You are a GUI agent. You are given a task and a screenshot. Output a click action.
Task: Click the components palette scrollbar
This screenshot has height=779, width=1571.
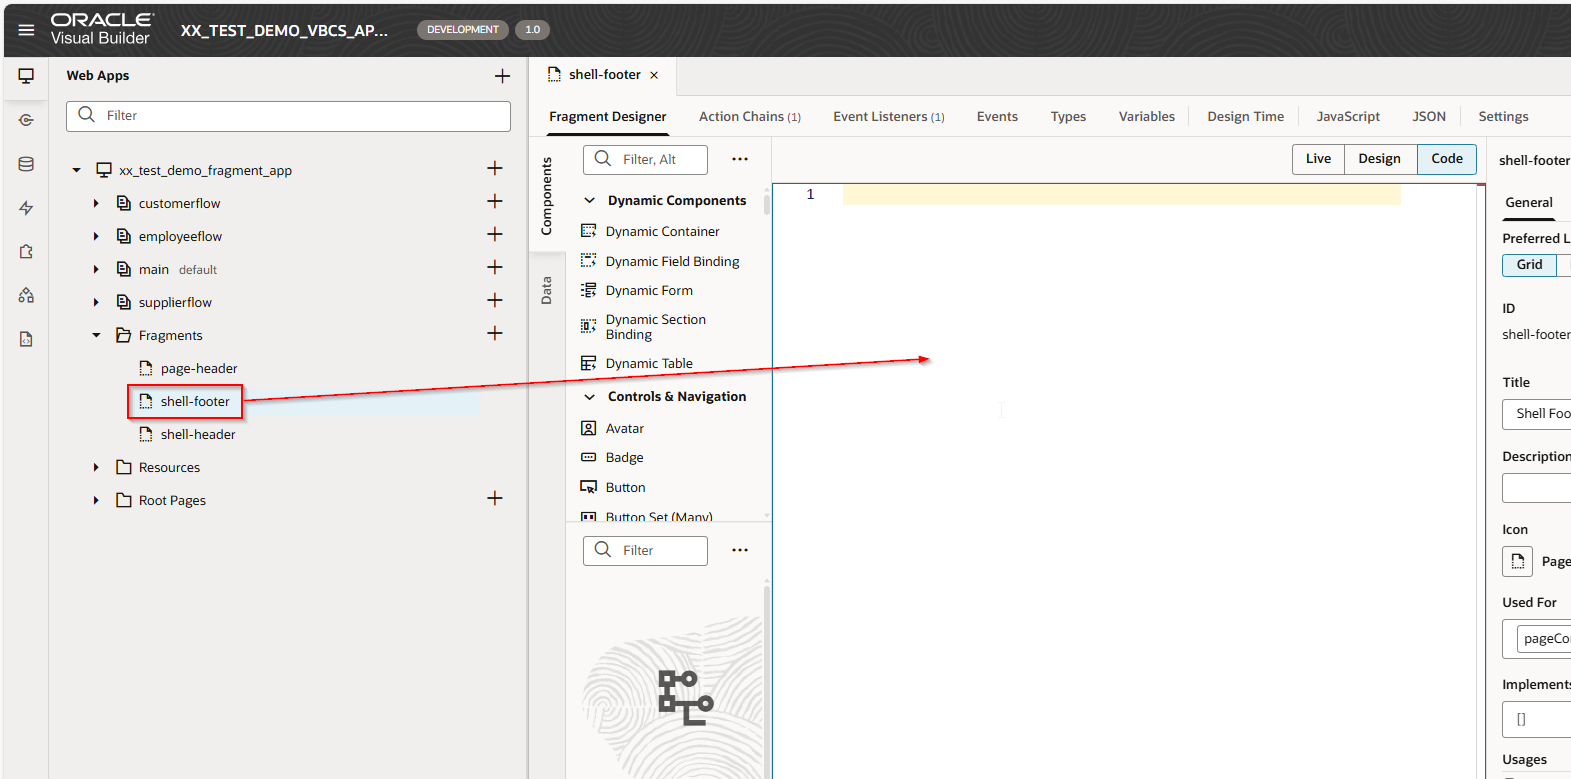(x=767, y=205)
